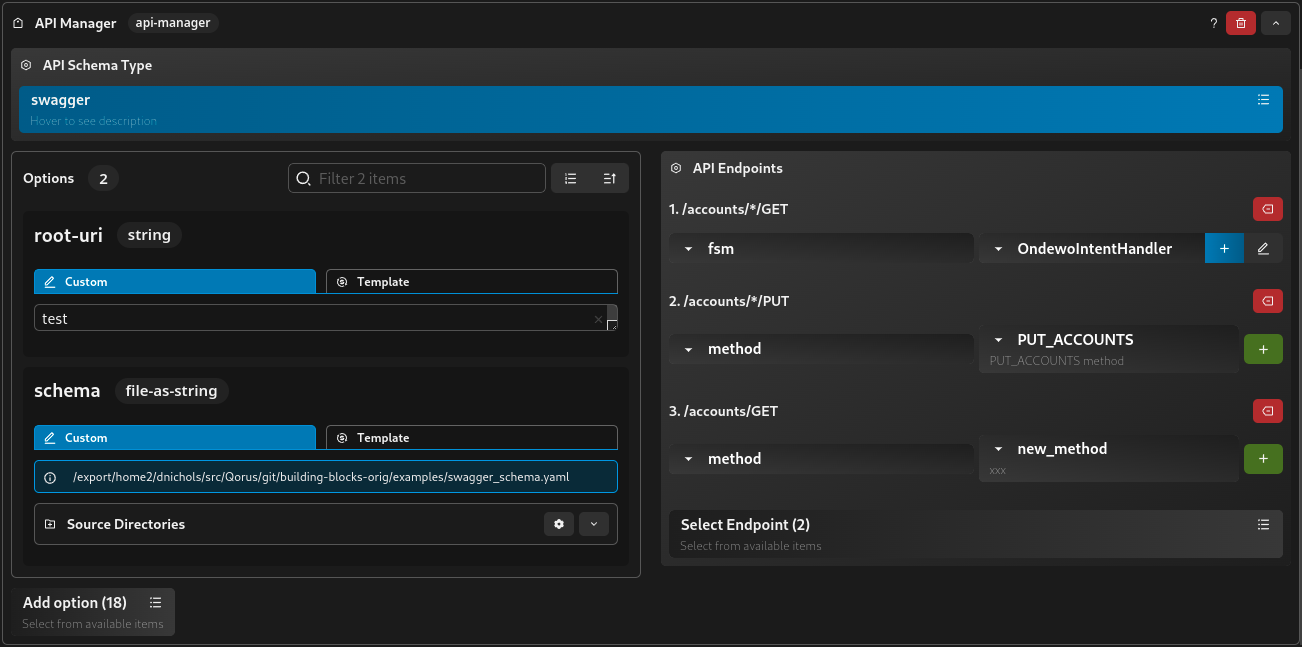1302x647 pixels.
Task: Select Custom tab under schema option
Action: 175,438
